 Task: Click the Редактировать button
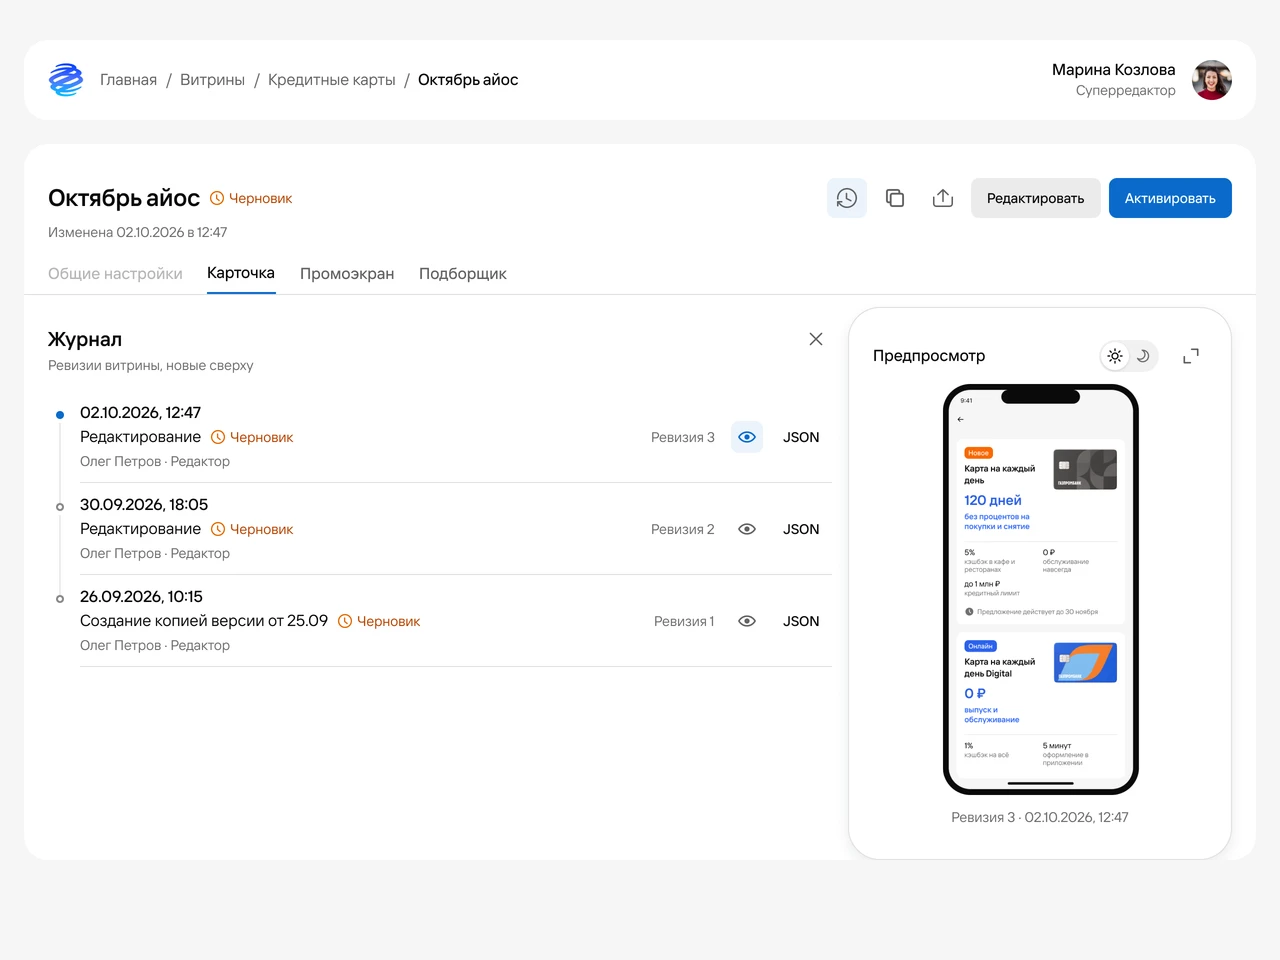(x=1036, y=198)
